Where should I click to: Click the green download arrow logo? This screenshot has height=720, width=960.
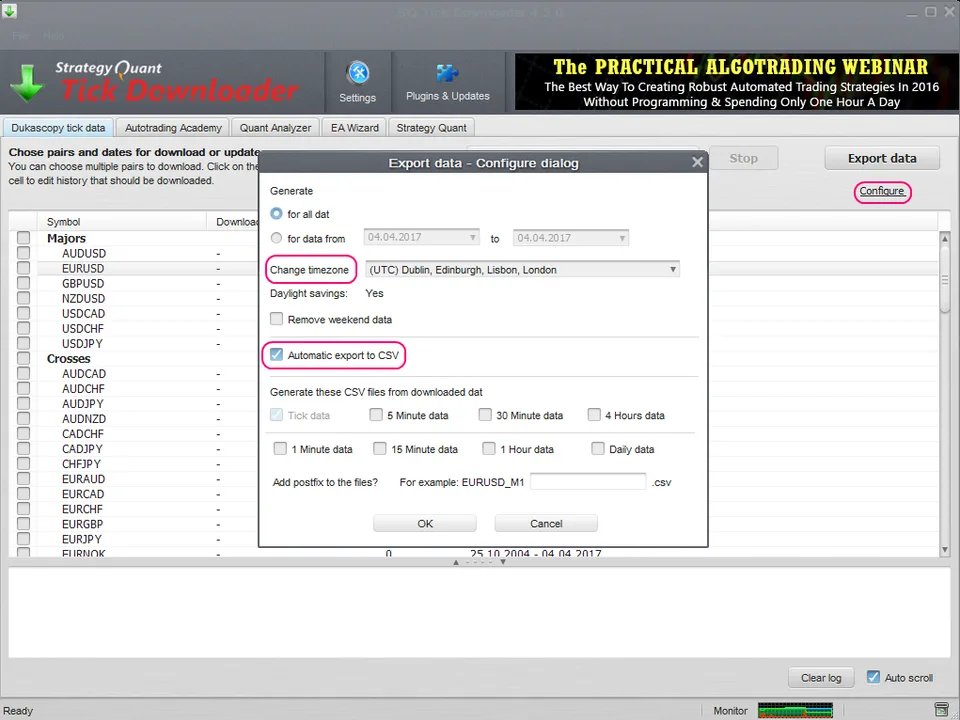click(x=28, y=83)
